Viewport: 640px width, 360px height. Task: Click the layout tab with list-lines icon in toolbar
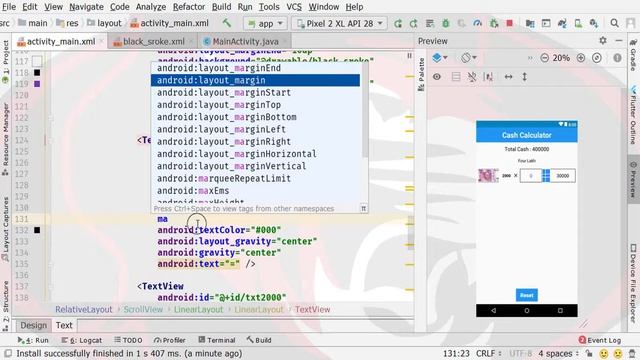tap(429, 23)
